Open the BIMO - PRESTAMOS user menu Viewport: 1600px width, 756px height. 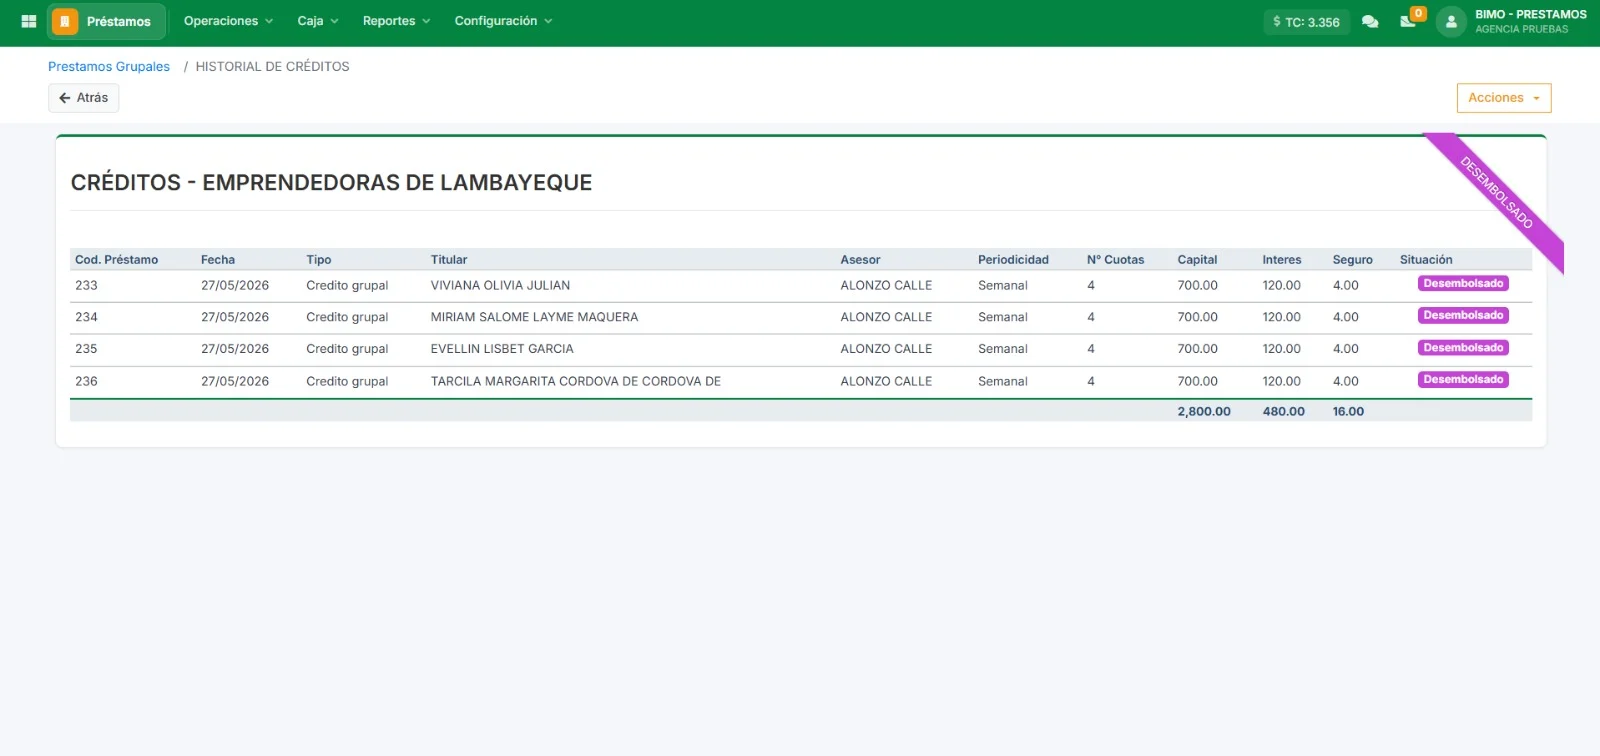[x=1530, y=21]
